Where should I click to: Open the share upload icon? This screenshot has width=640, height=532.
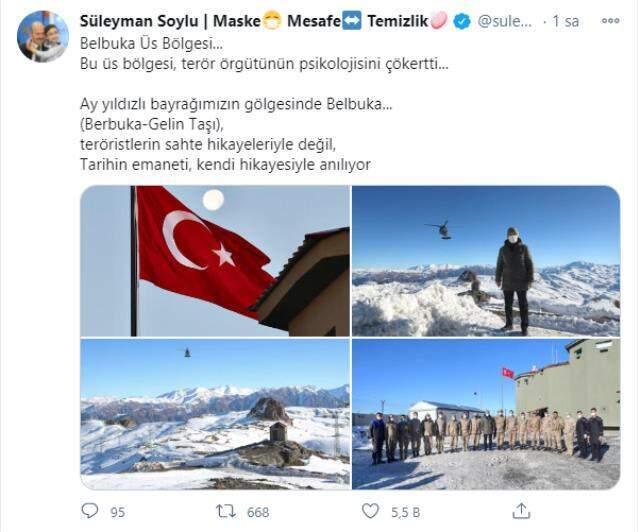(521, 511)
